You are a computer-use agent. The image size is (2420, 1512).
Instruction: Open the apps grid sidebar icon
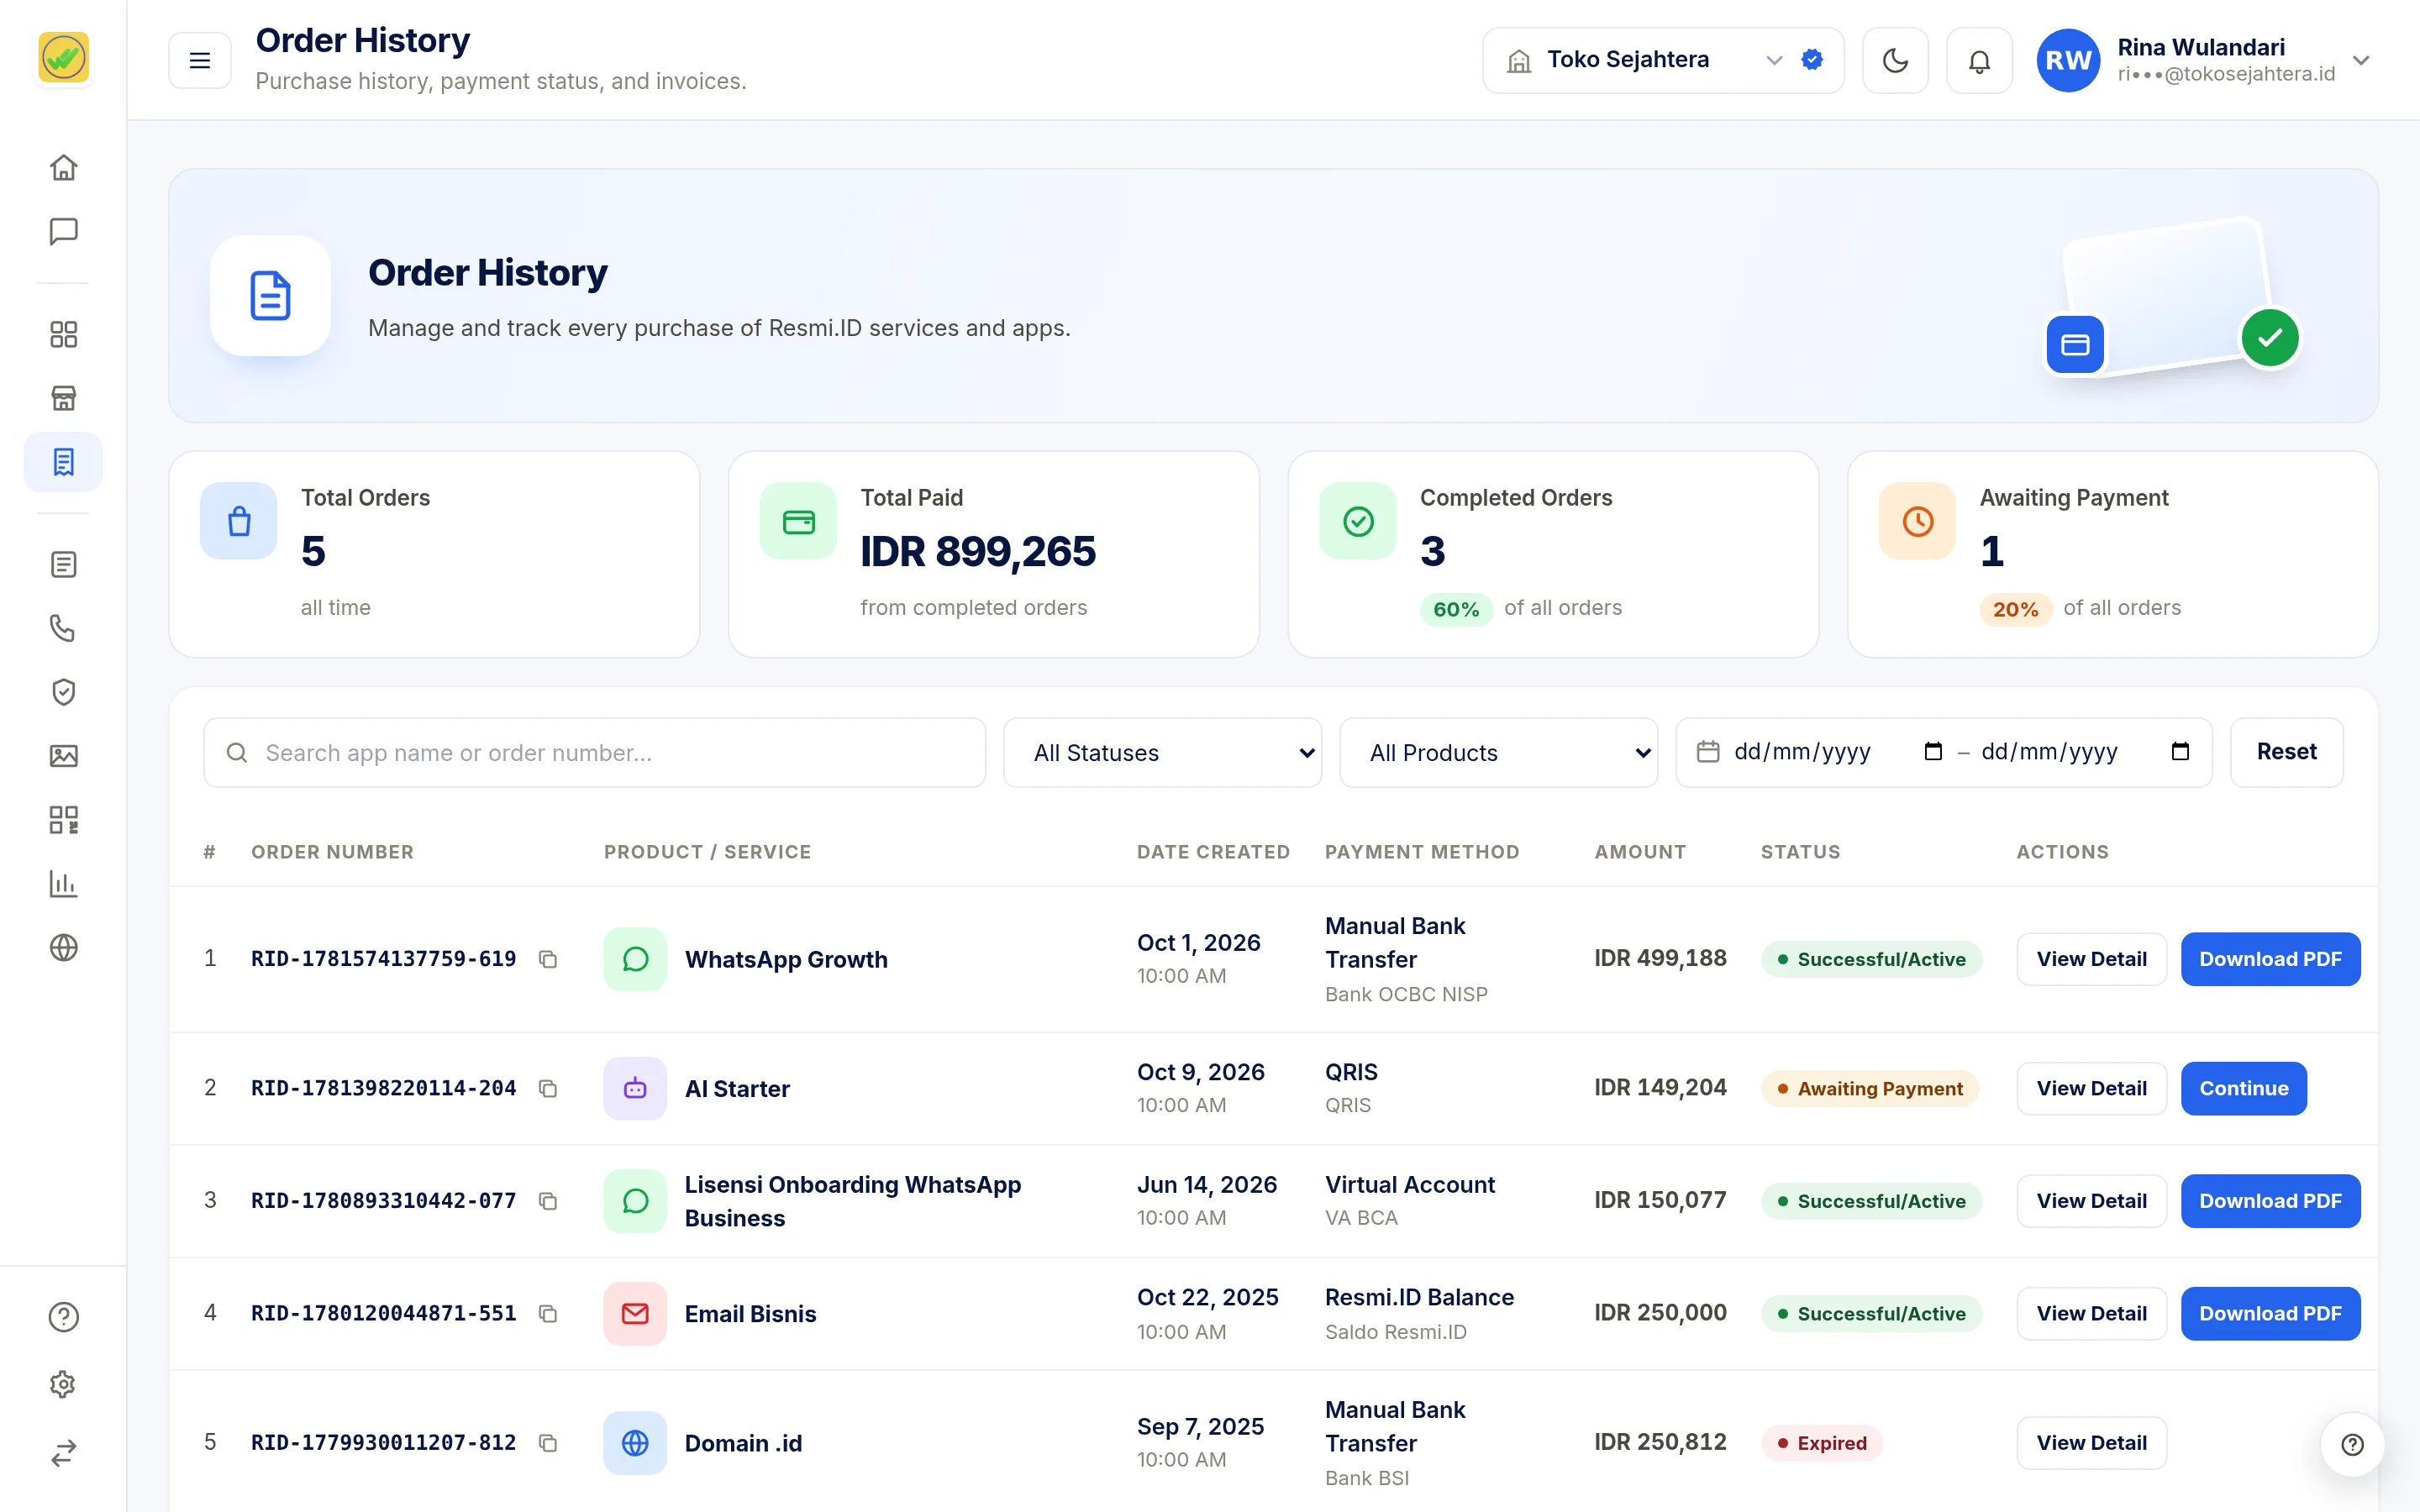[x=63, y=334]
